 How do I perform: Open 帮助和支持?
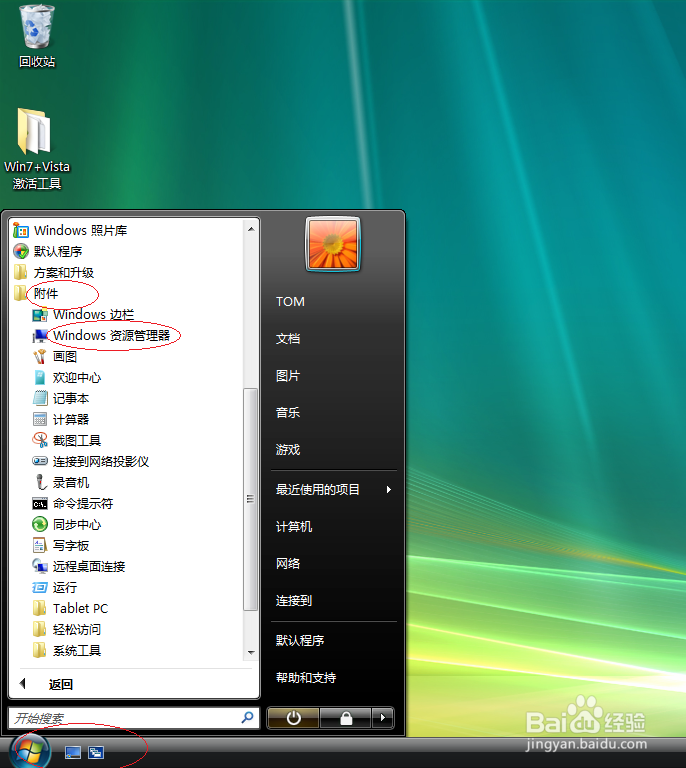[x=306, y=677]
